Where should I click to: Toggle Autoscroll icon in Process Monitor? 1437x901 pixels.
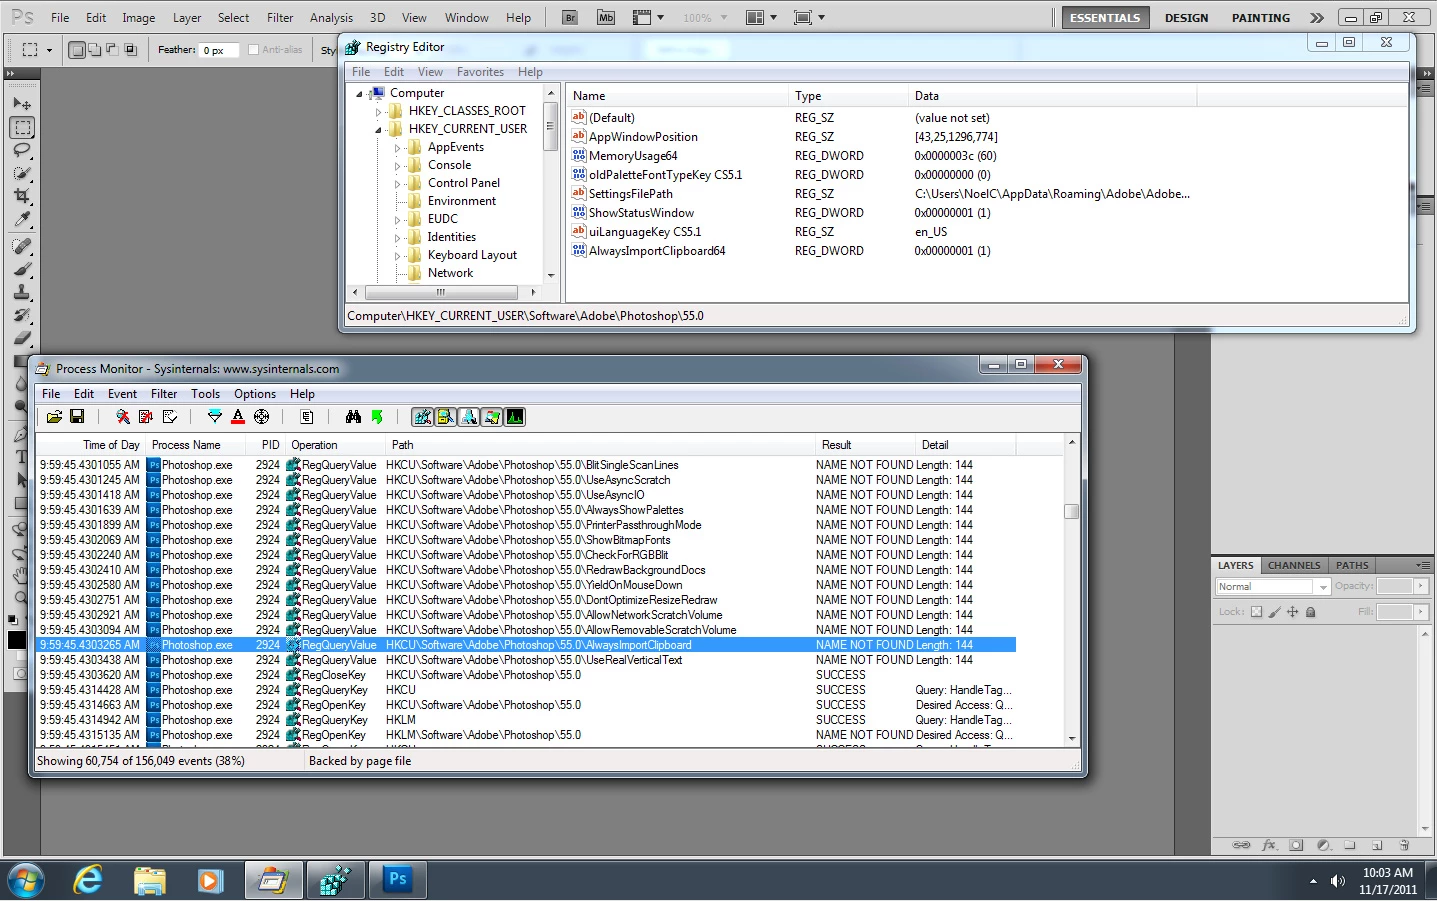pyautogui.click(x=146, y=417)
